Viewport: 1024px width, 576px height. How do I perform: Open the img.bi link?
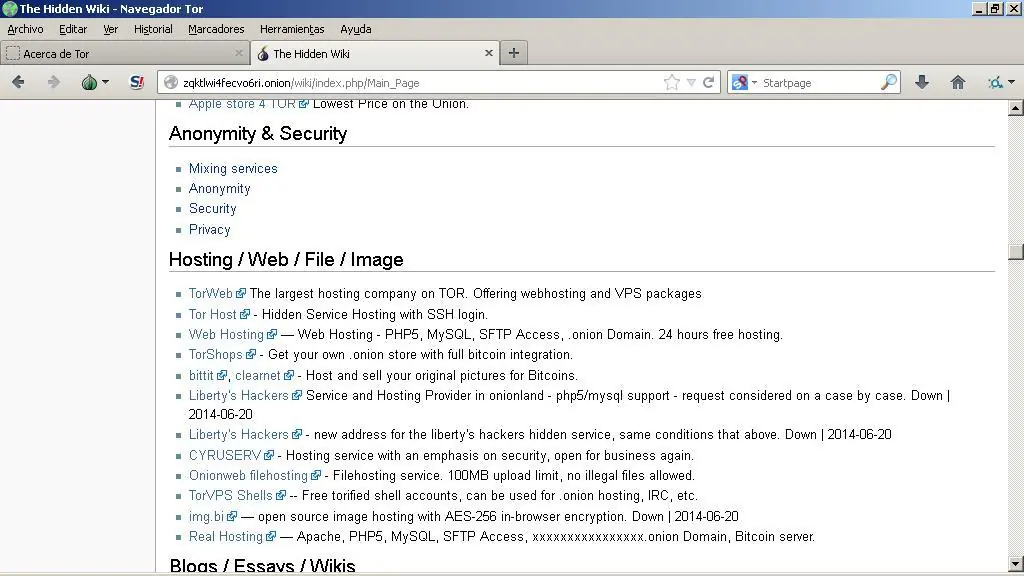pos(206,517)
